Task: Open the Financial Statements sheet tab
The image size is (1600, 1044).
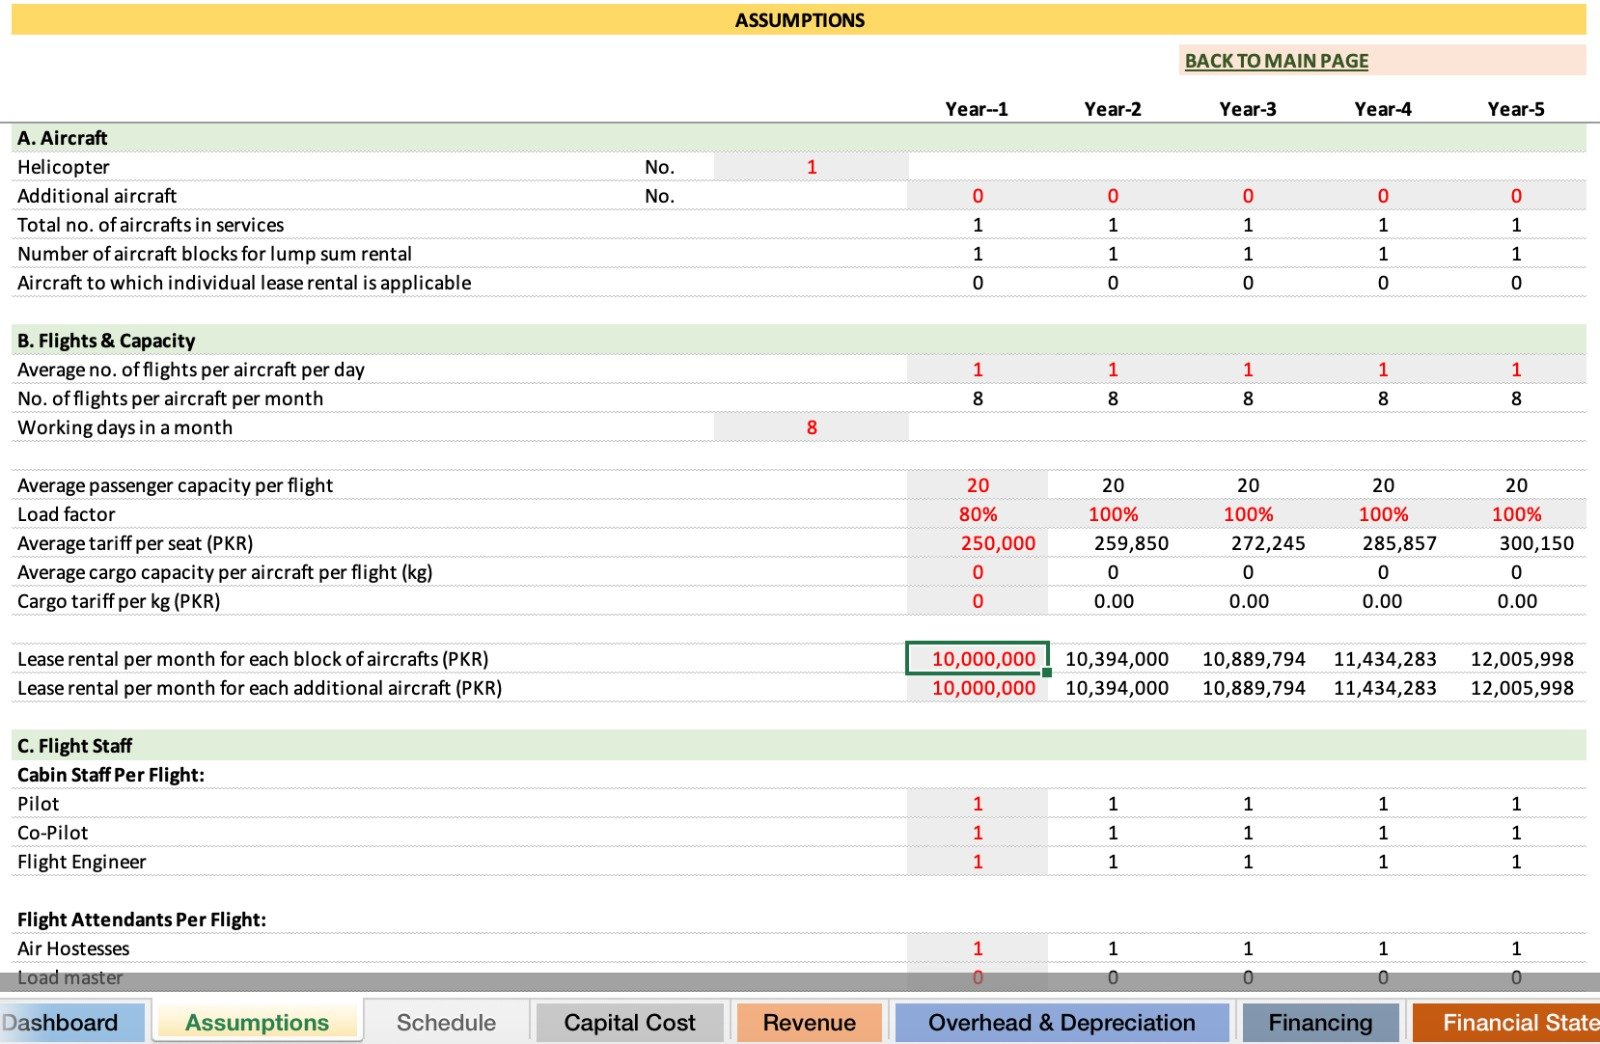Action: coord(1506,1022)
